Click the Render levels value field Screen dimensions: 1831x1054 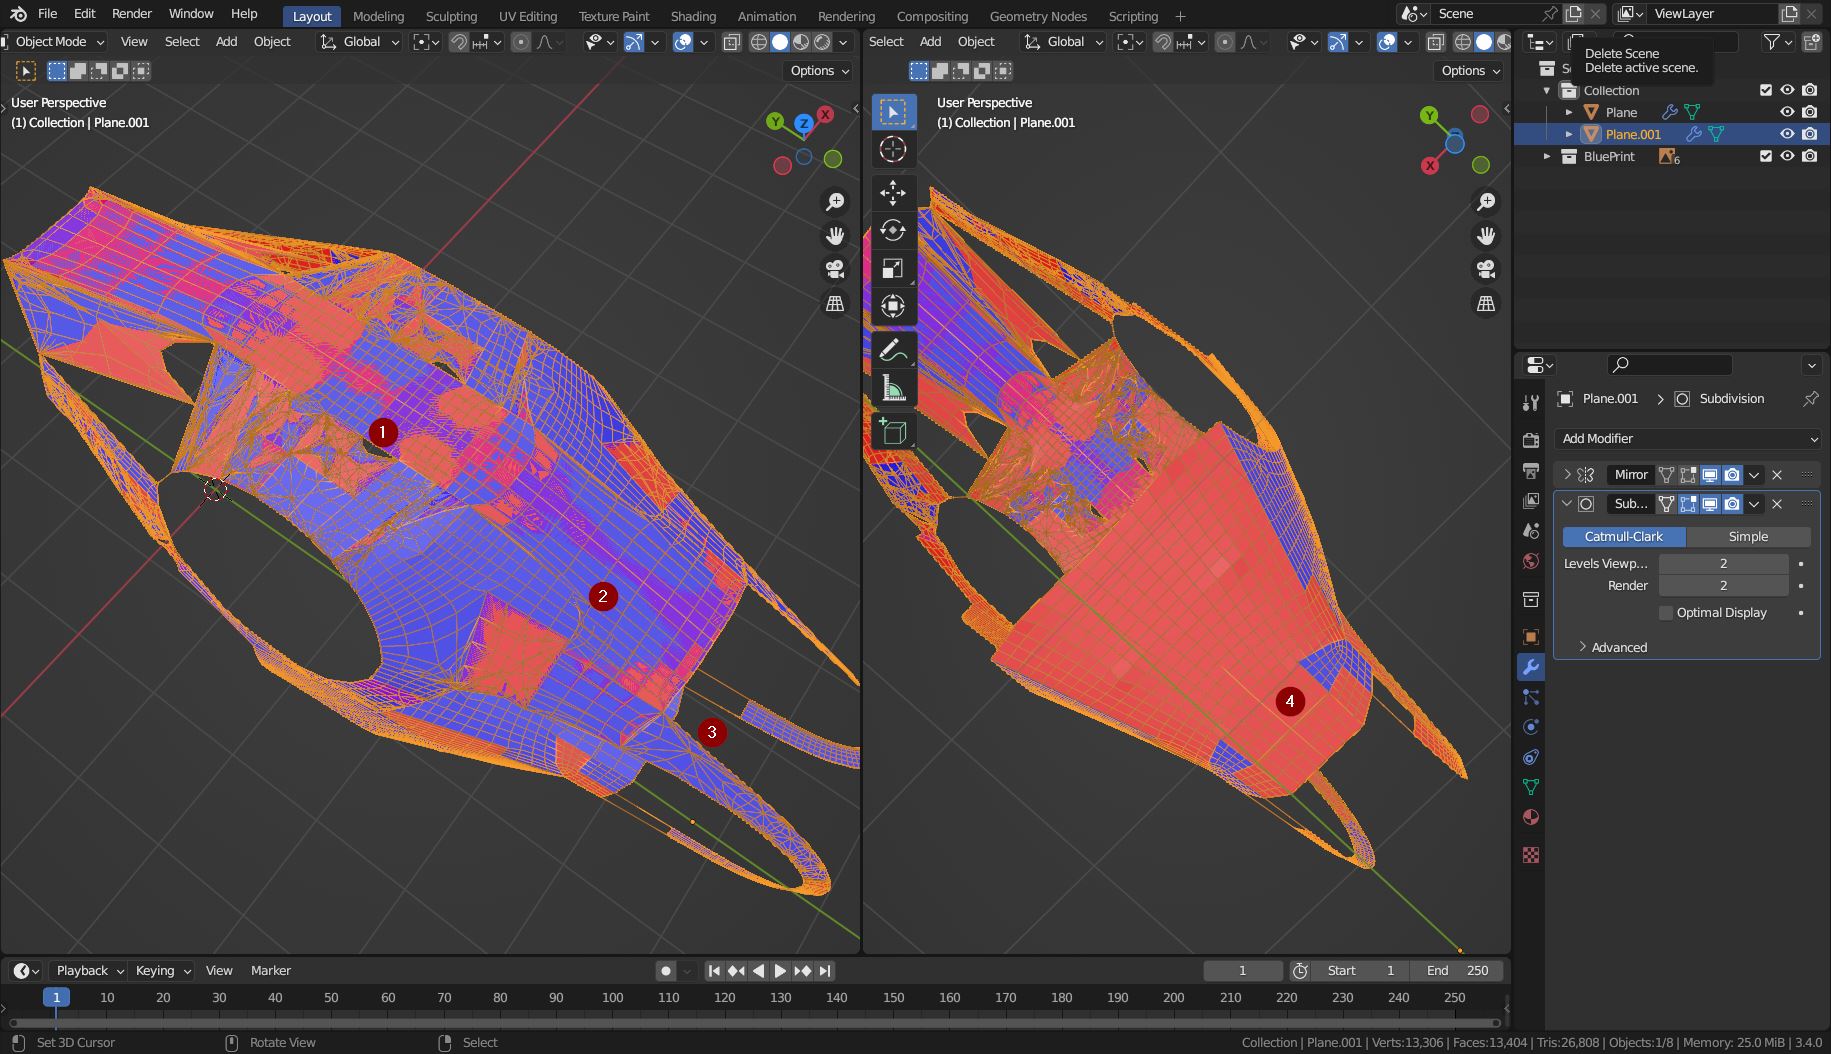click(x=1723, y=585)
